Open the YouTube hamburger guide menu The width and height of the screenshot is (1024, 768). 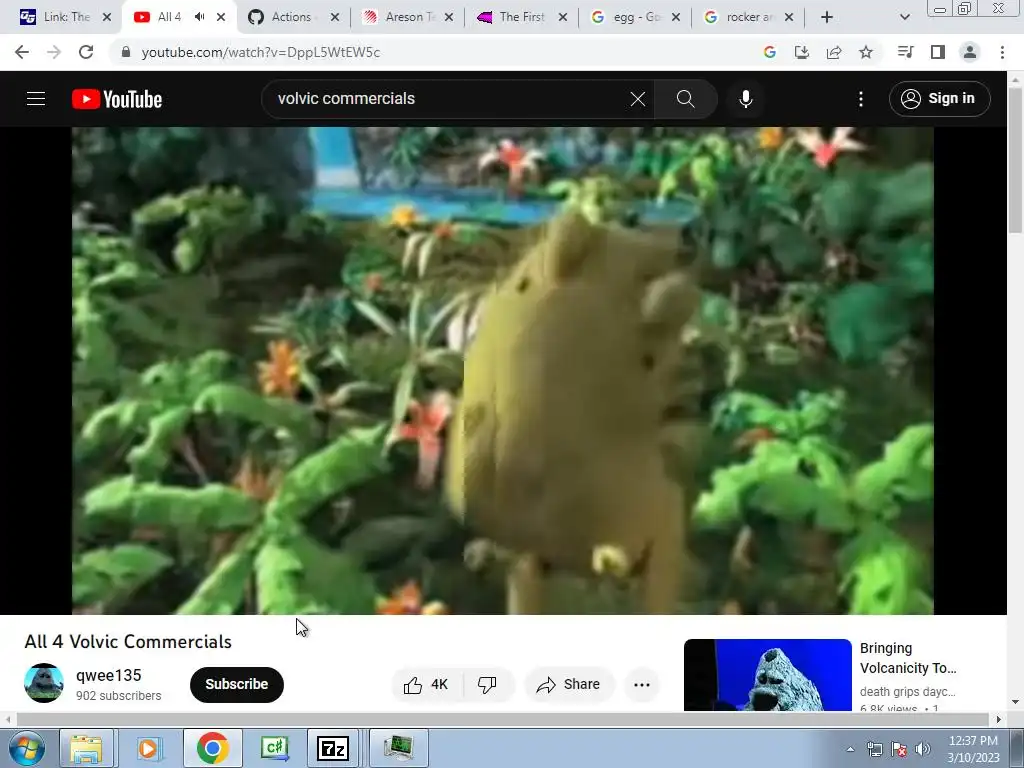pos(36,99)
